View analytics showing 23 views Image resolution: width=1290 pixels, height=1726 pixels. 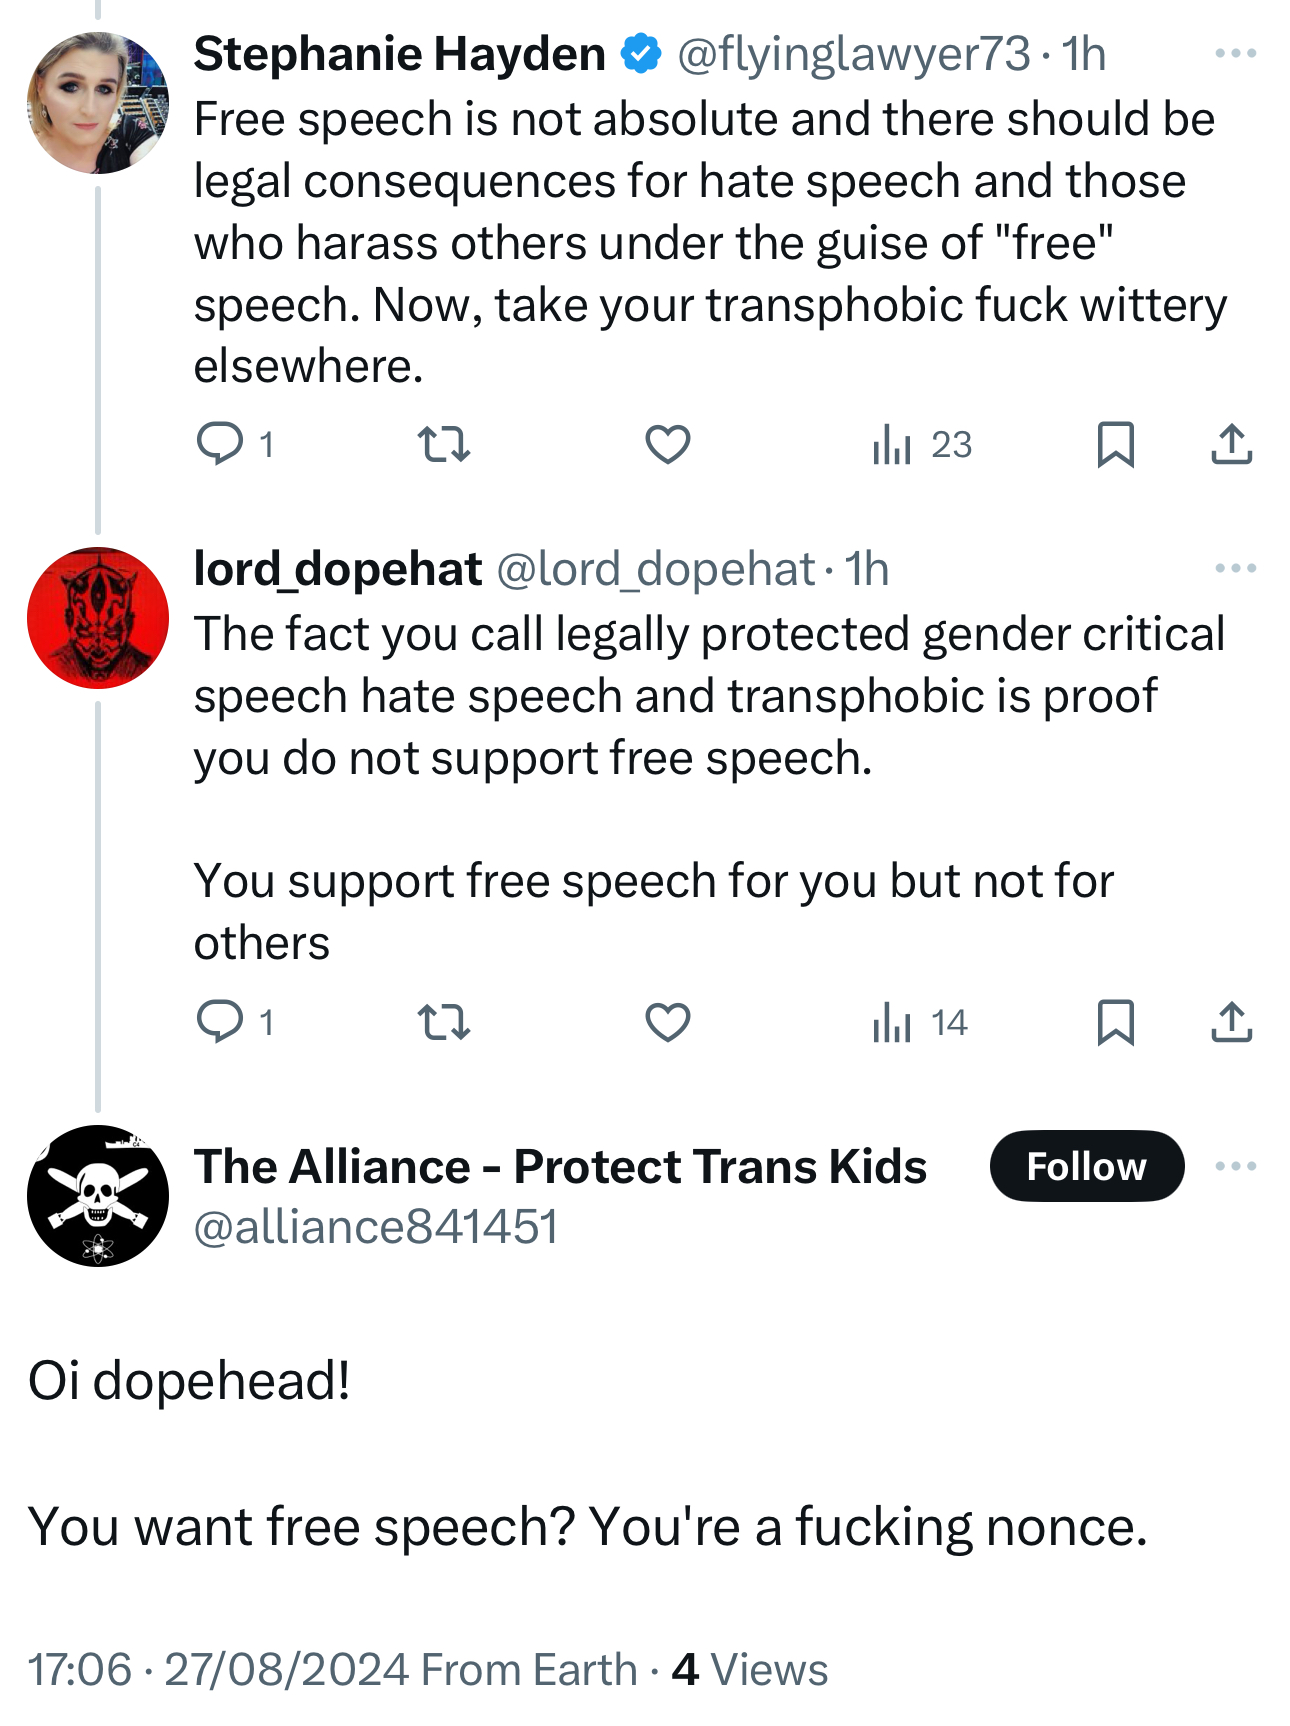[x=921, y=444]
